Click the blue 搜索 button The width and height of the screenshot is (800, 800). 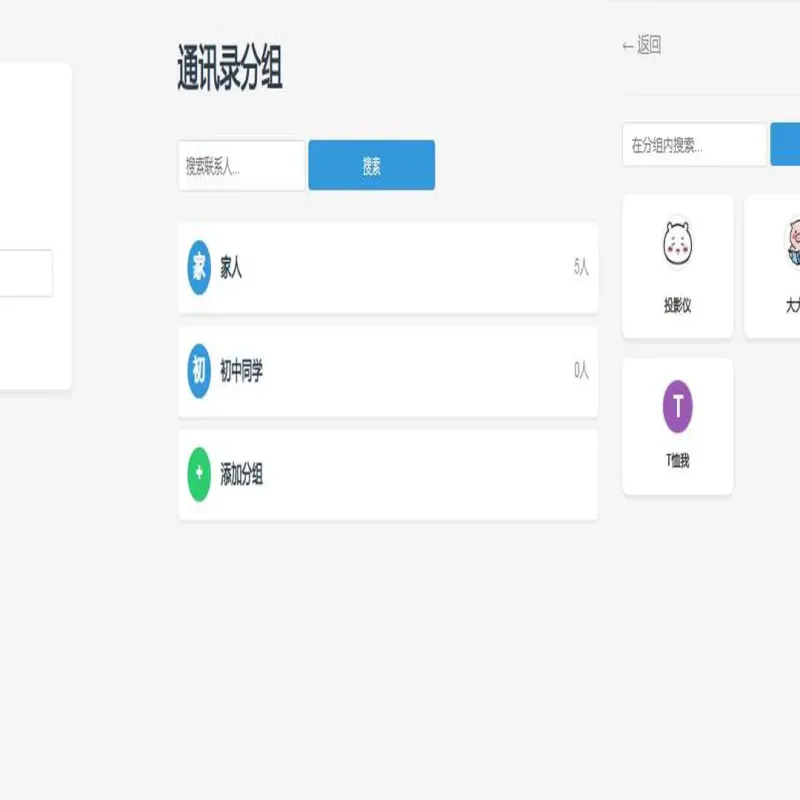pos(371,165)
